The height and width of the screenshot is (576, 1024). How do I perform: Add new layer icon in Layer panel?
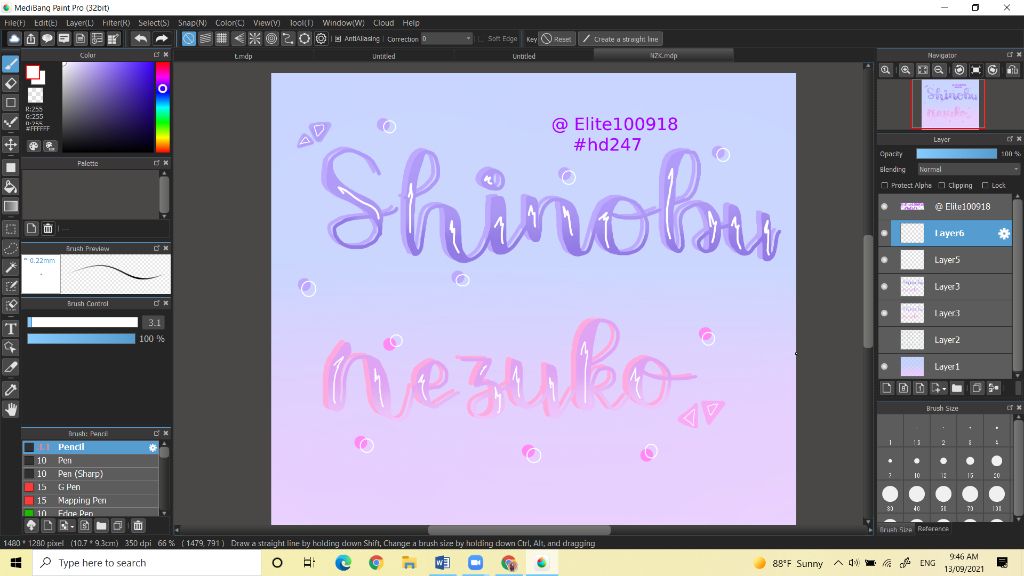[x=887, y=388]
